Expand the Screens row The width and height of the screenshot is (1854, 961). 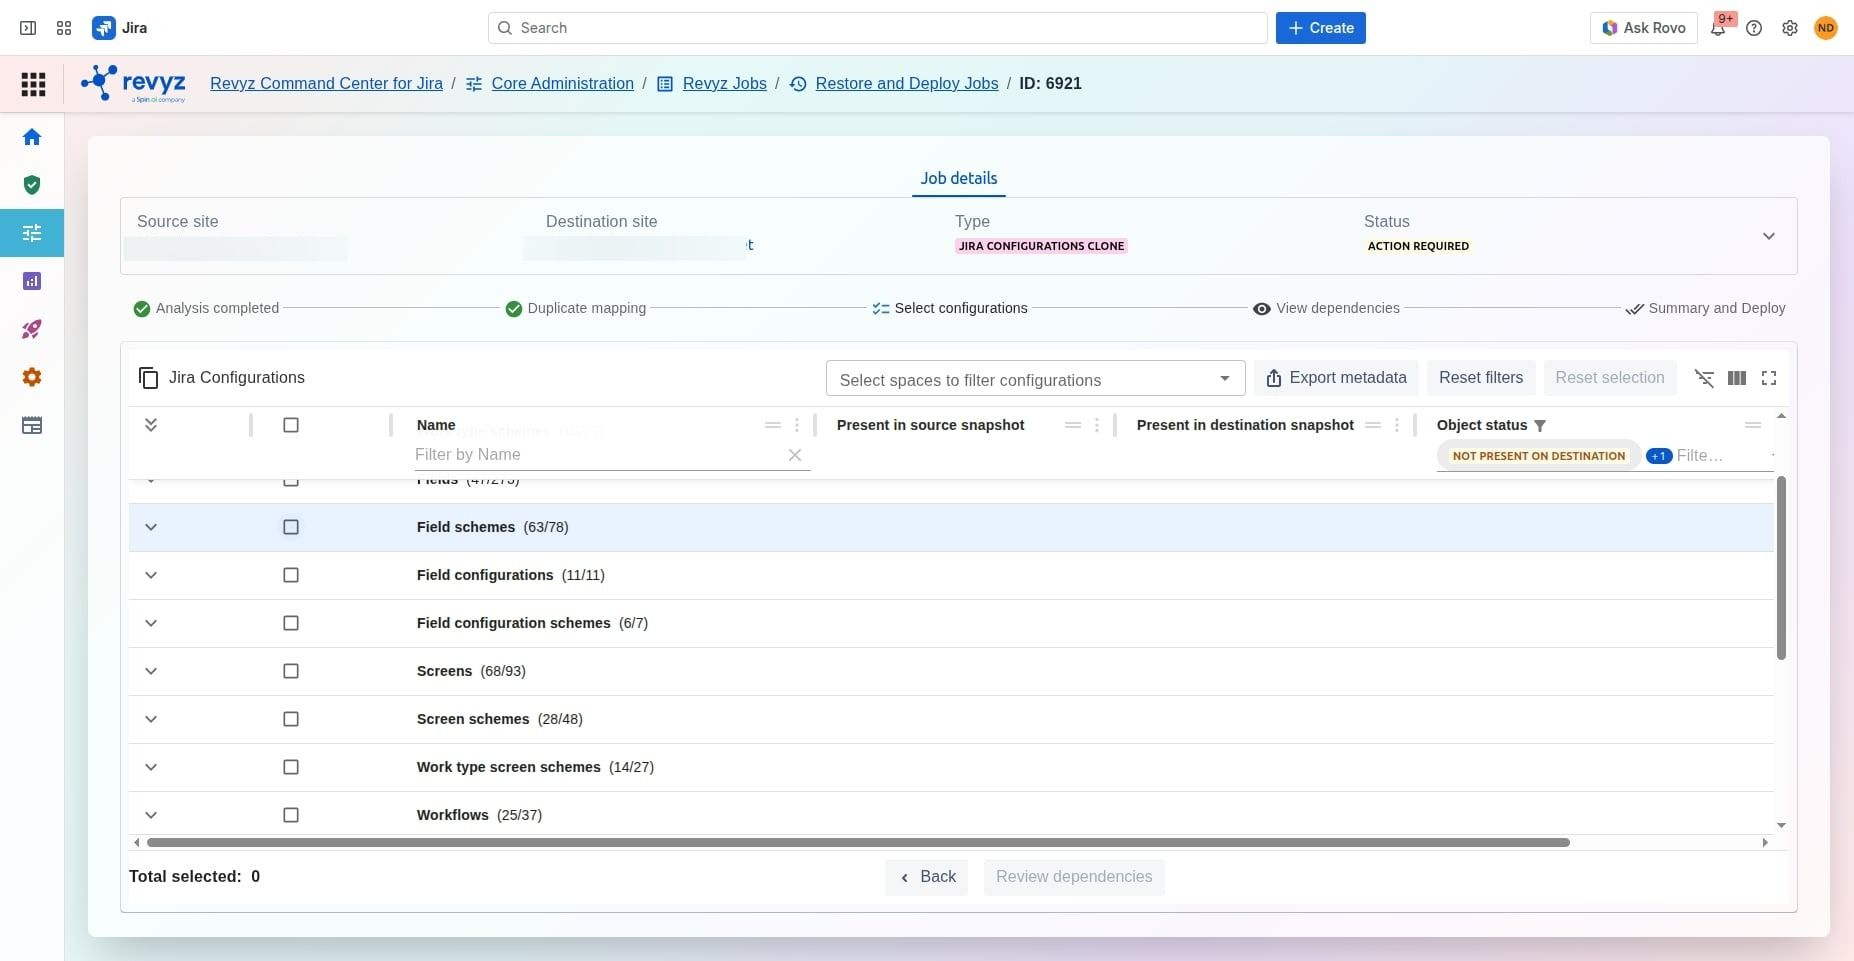[151, 671]
